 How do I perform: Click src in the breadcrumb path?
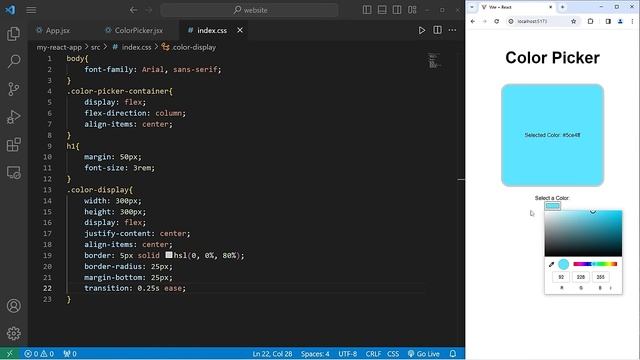click(x=96, y=47)
